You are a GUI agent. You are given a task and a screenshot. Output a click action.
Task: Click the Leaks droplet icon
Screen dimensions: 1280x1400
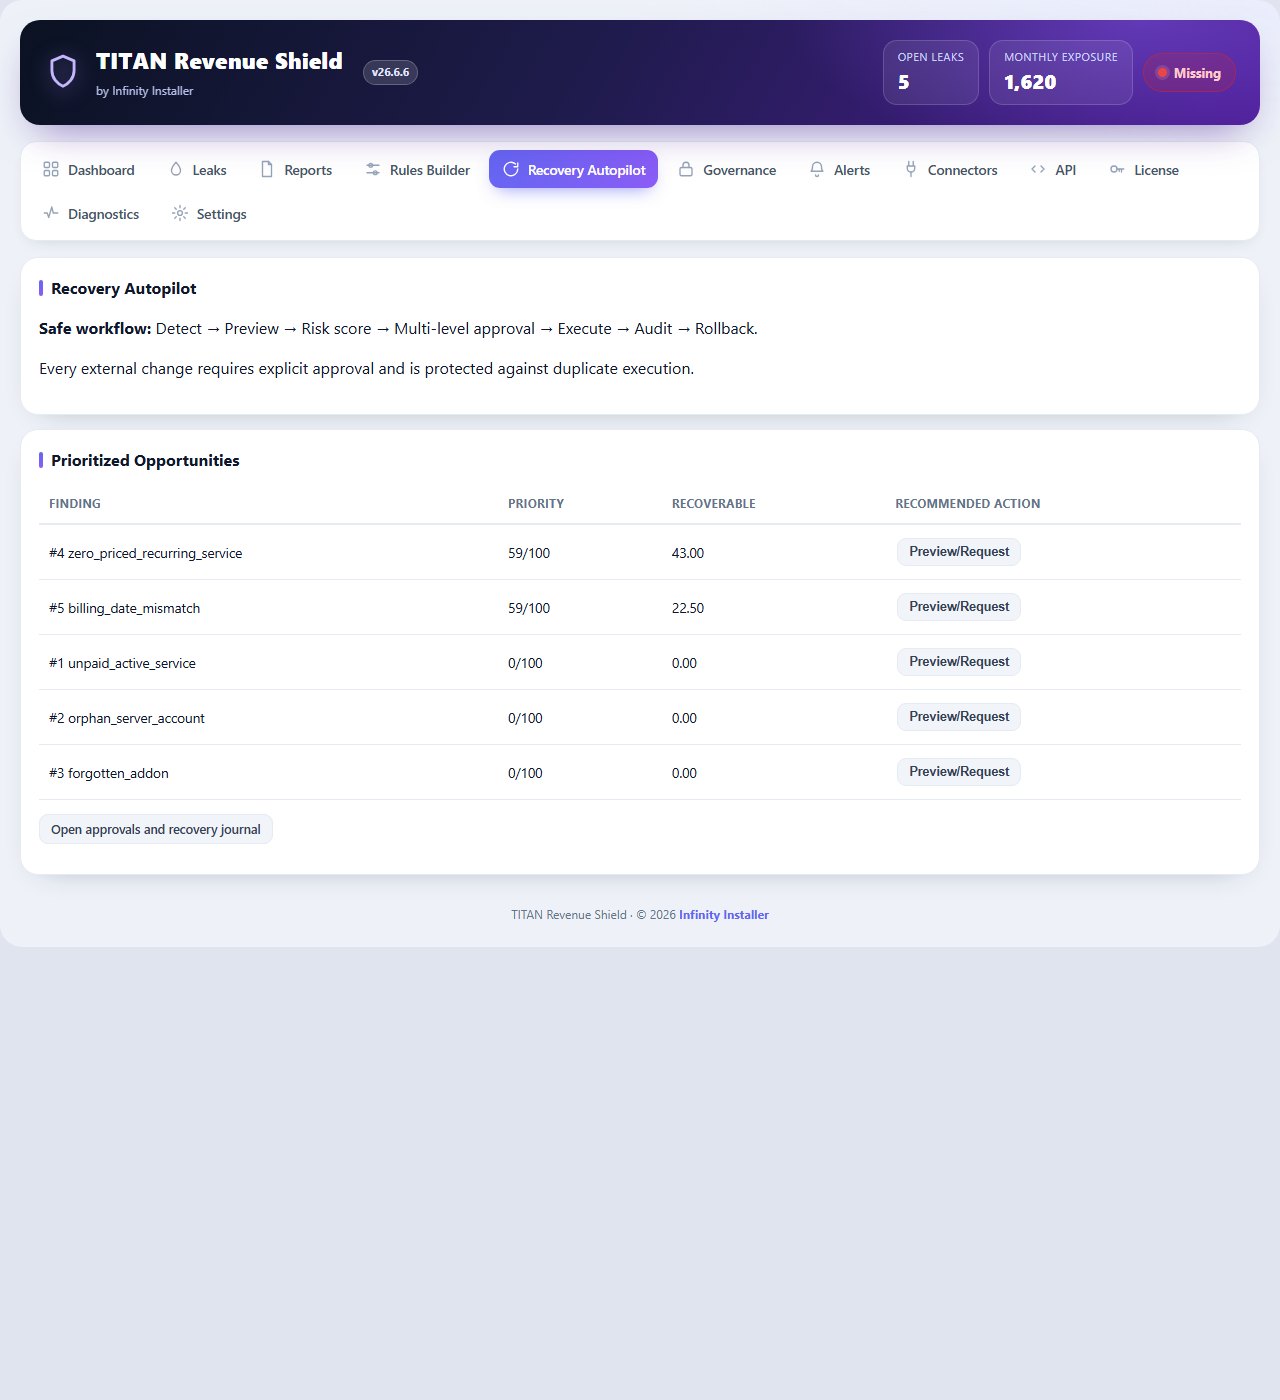point(176,170)
